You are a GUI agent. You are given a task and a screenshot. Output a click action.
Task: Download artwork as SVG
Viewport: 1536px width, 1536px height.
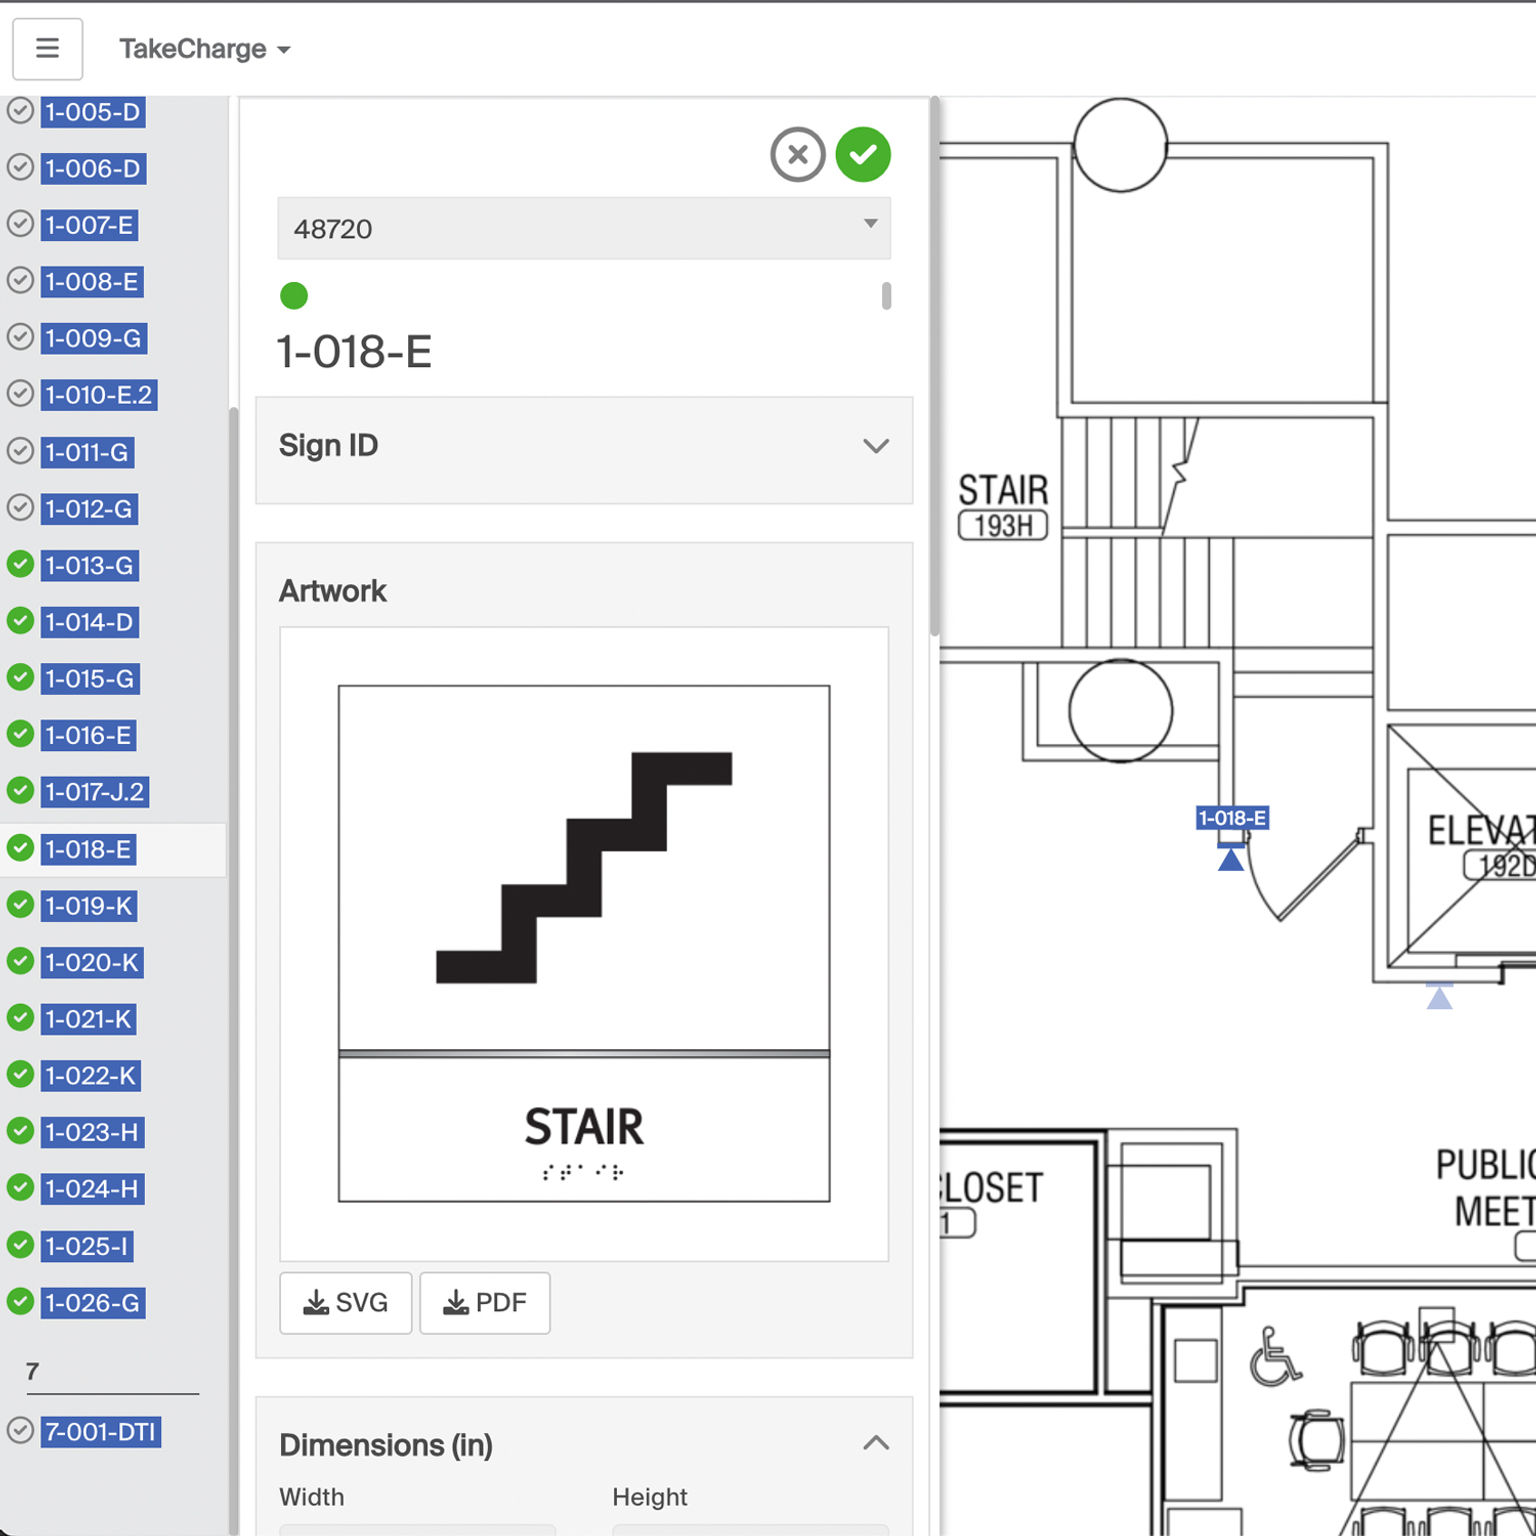pyautogui.click(x=345, y=1302)
